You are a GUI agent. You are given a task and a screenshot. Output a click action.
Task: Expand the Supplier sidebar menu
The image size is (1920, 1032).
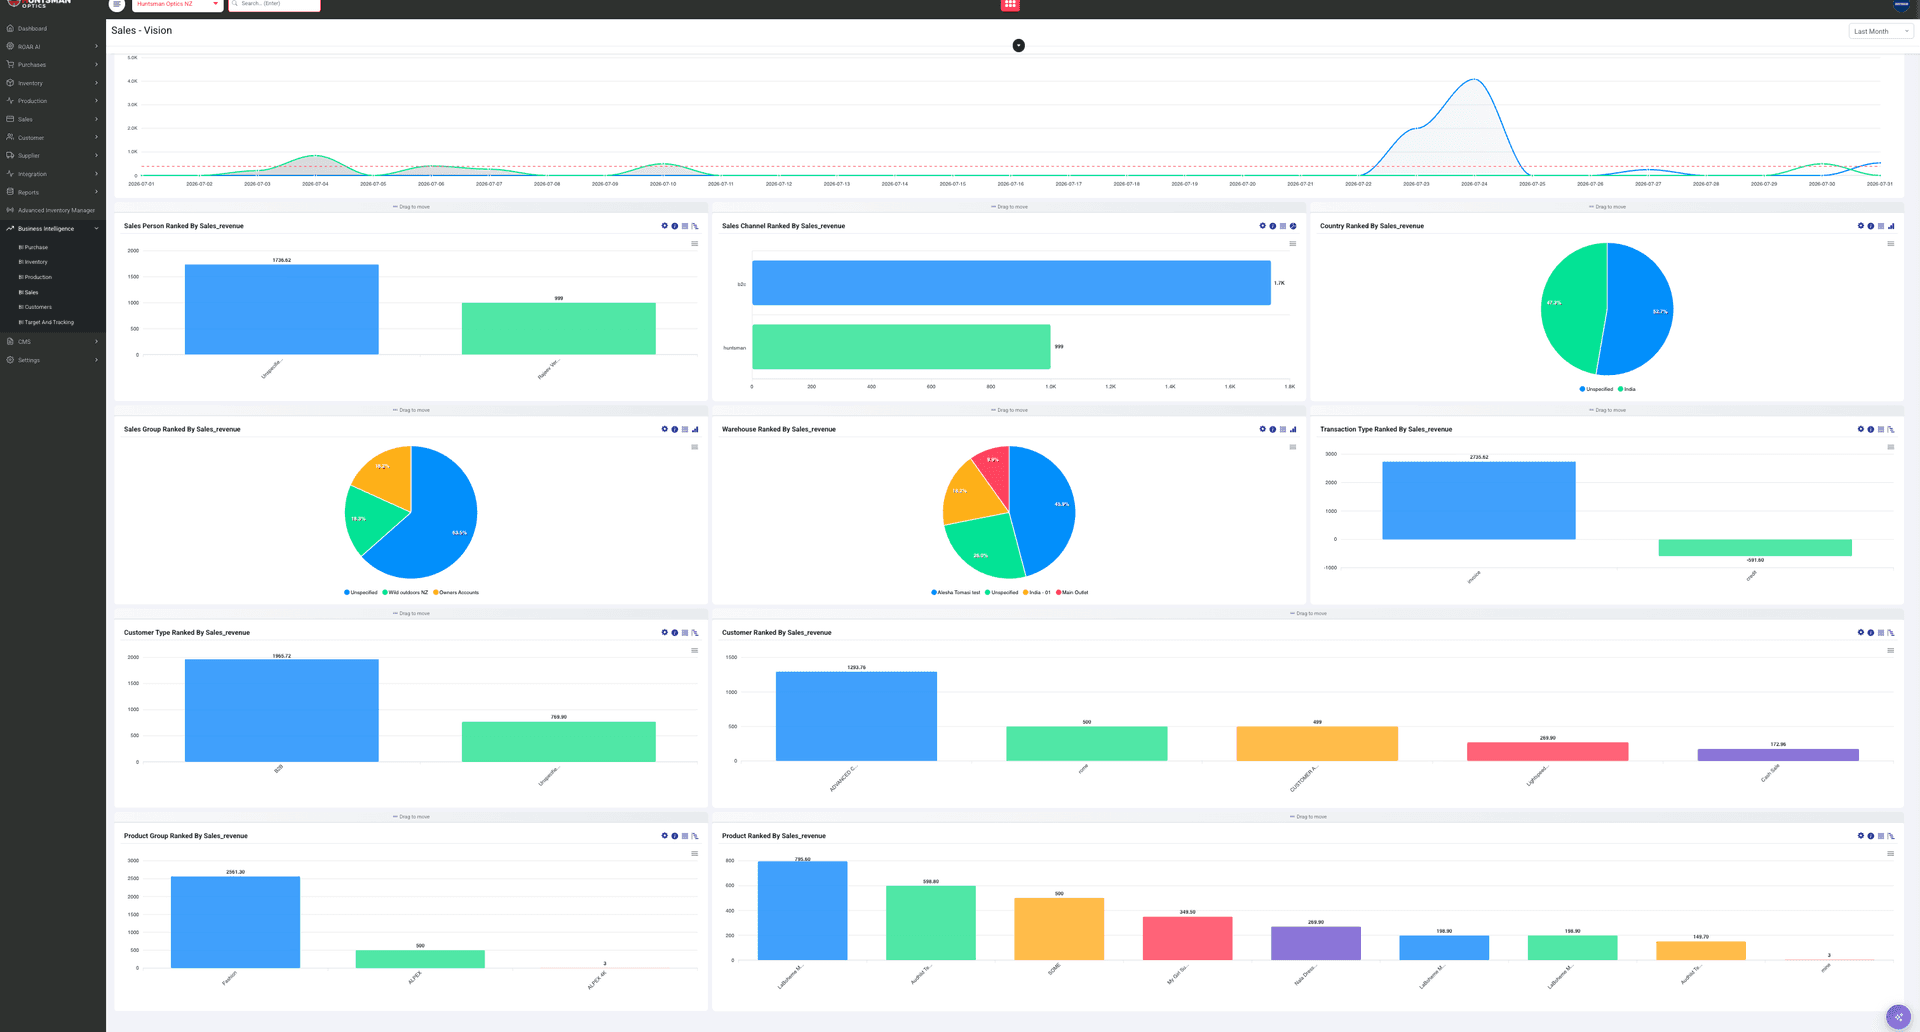tap(53, 156)
